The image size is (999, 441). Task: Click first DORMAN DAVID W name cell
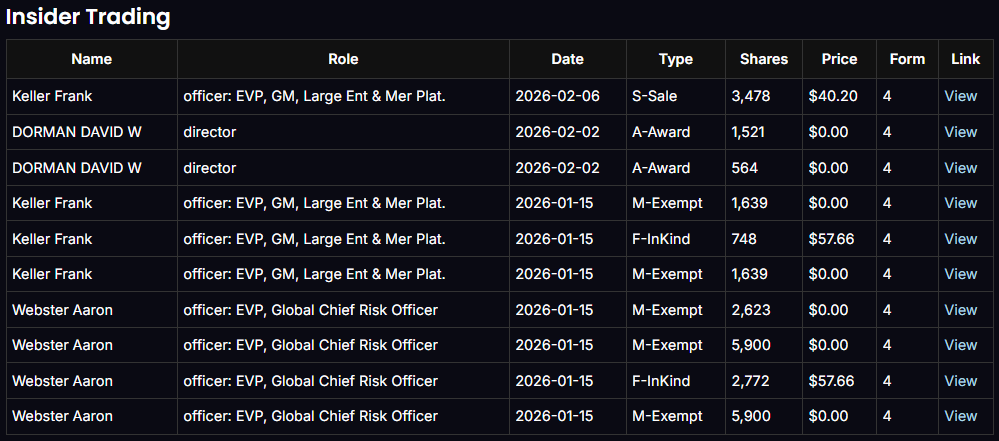77,132
